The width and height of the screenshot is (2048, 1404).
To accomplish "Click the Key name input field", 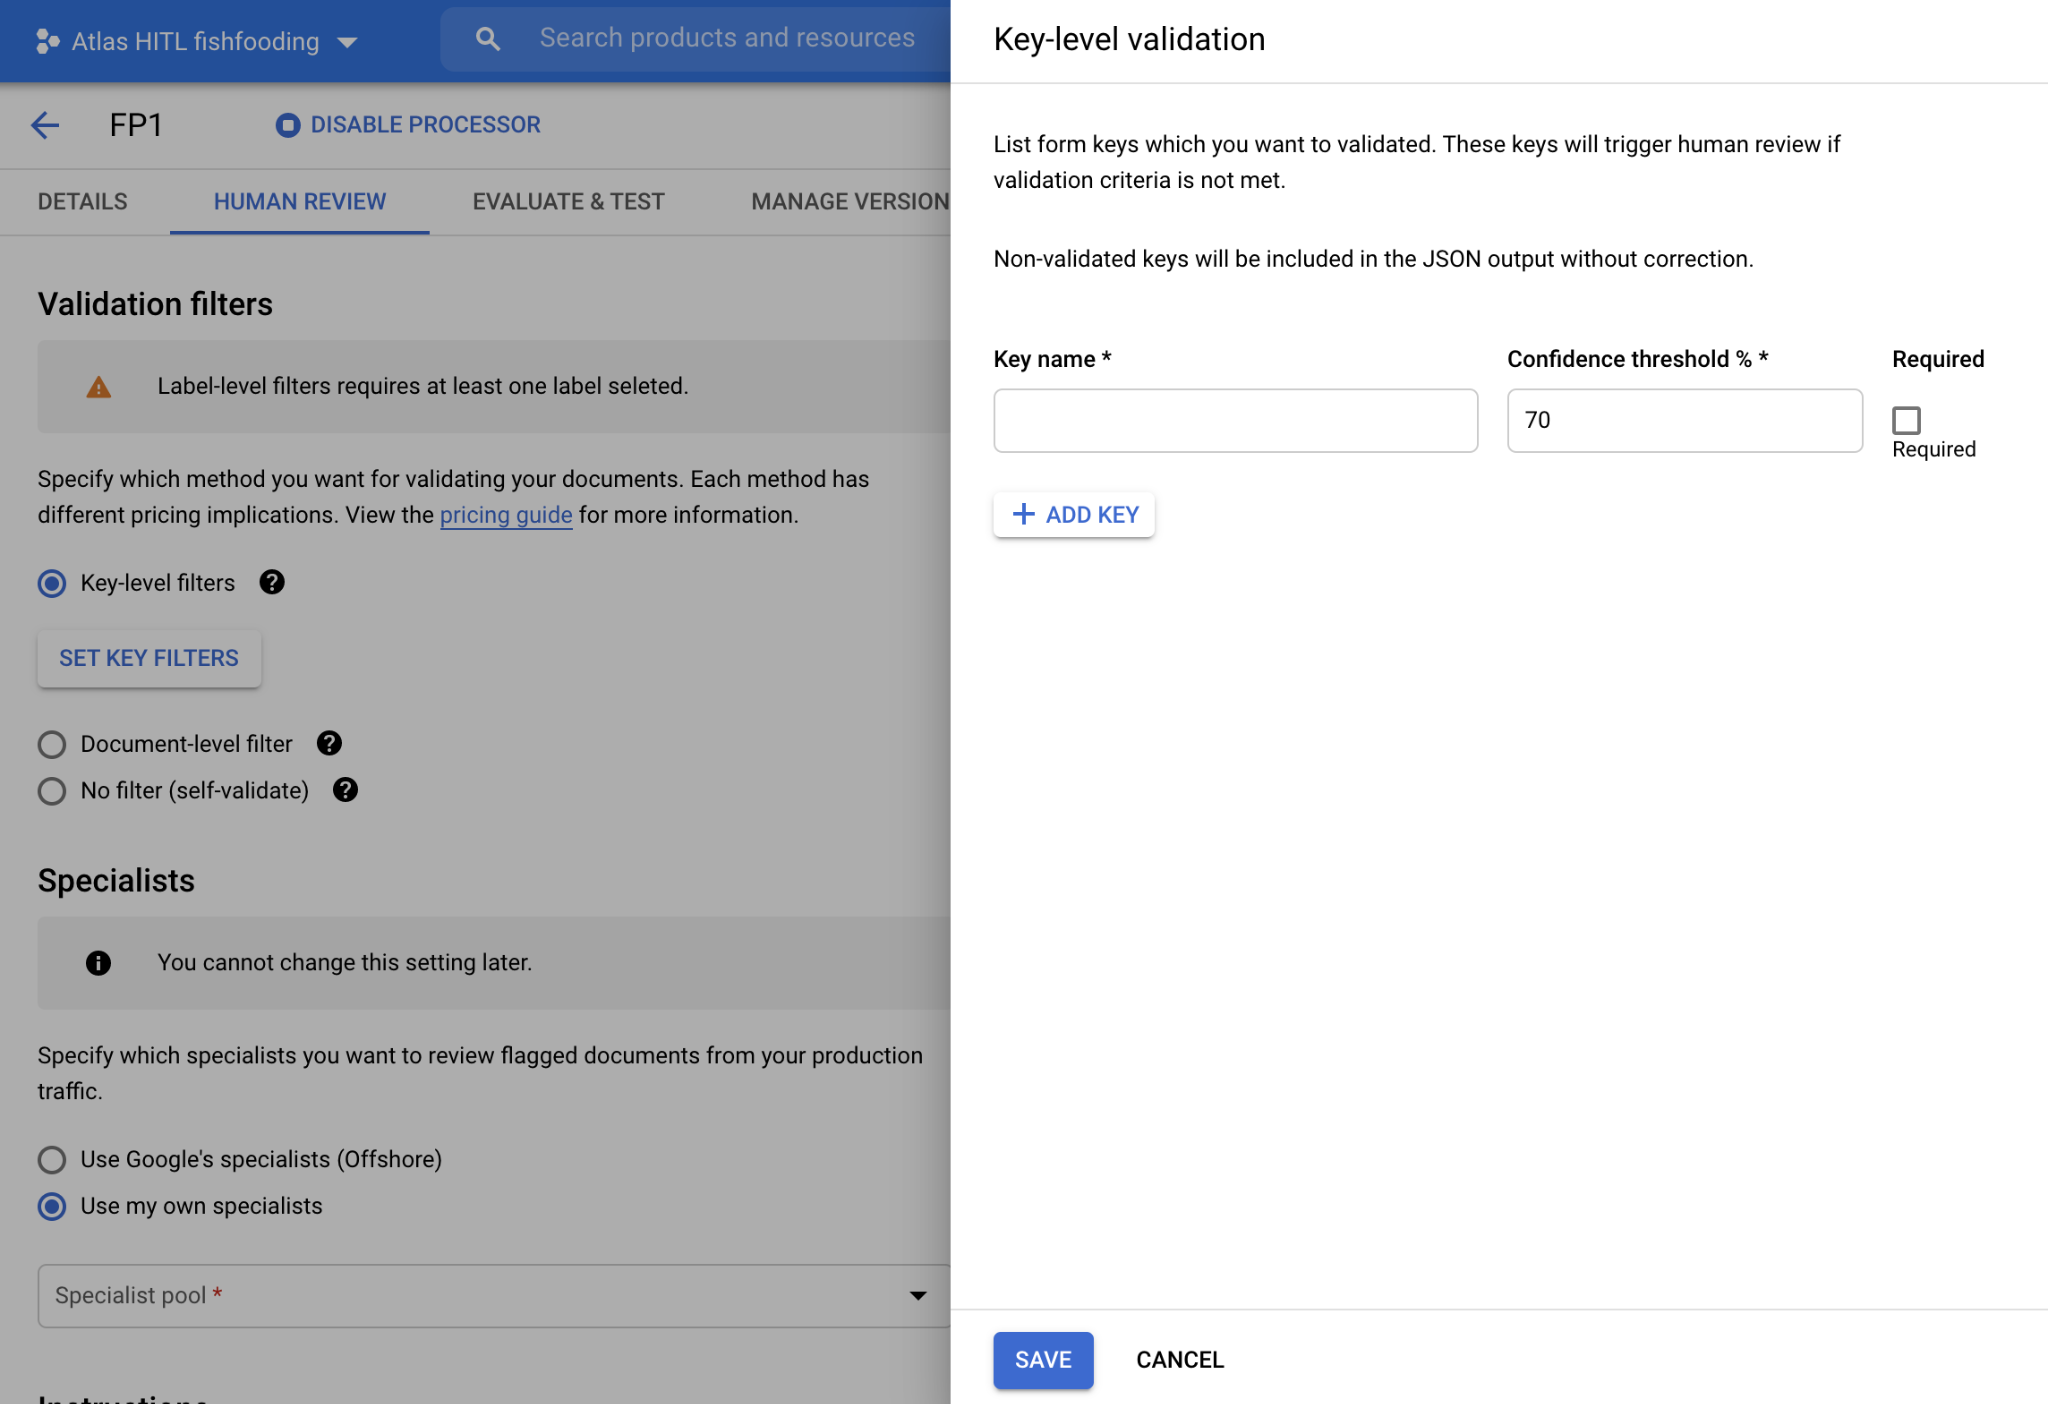I will pyautogui.click(x=1236, y=420).
